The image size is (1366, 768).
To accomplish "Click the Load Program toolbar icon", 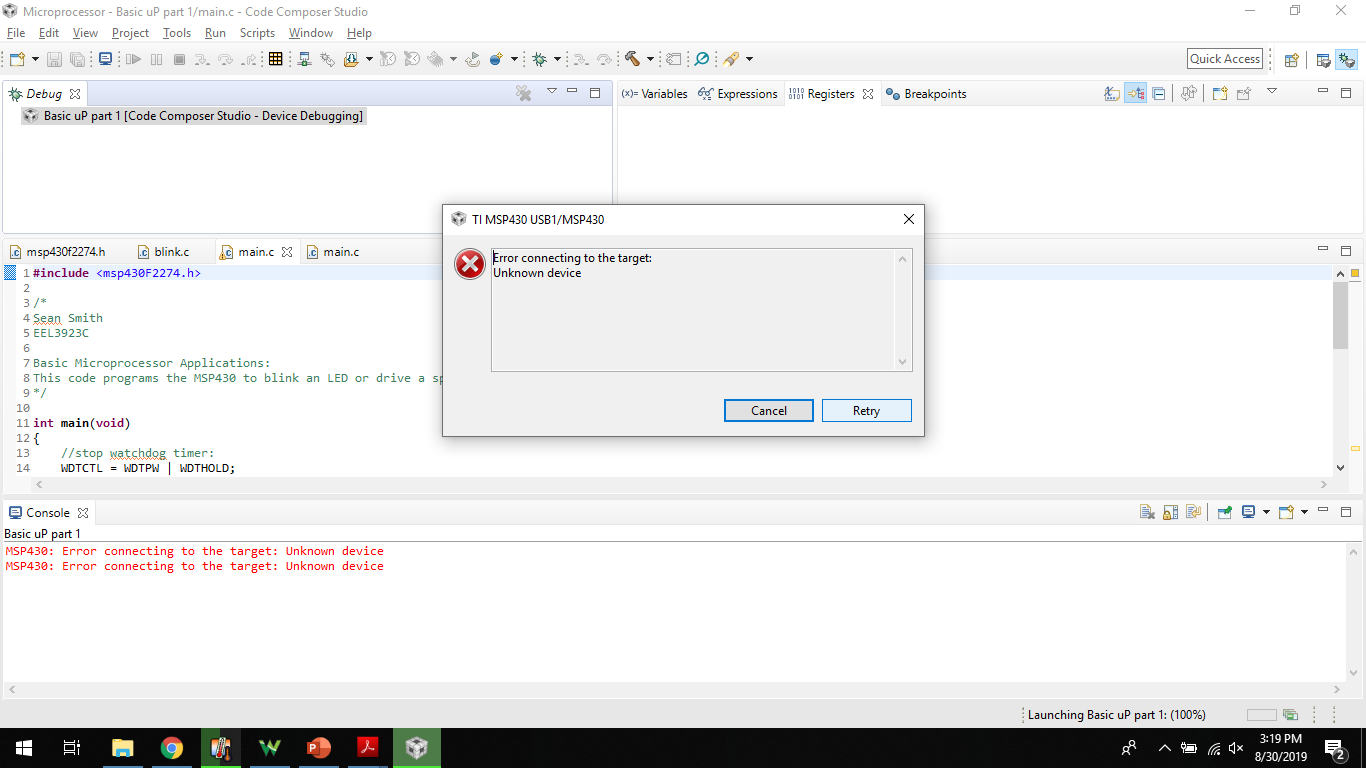I will tap(351, 60).
